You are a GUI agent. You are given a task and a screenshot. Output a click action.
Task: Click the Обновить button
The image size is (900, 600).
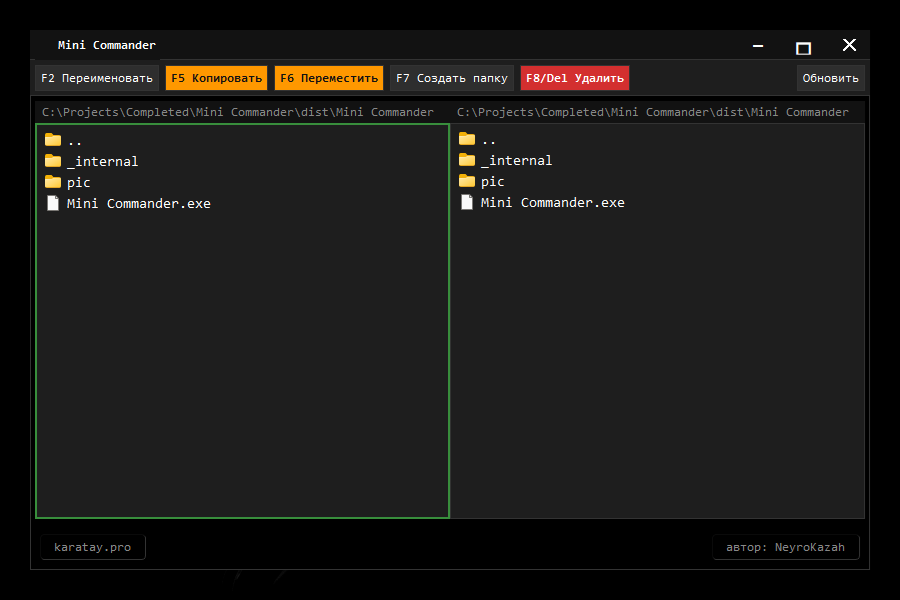(831, 78)
